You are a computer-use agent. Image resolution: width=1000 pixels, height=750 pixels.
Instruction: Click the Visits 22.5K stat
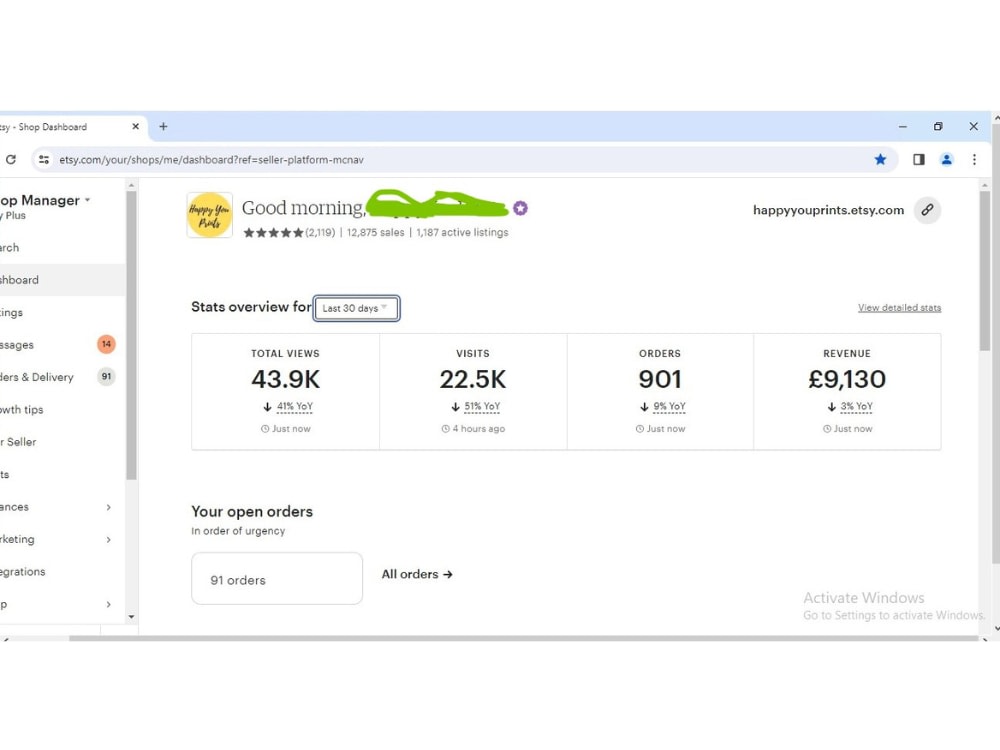pos(473,379)
